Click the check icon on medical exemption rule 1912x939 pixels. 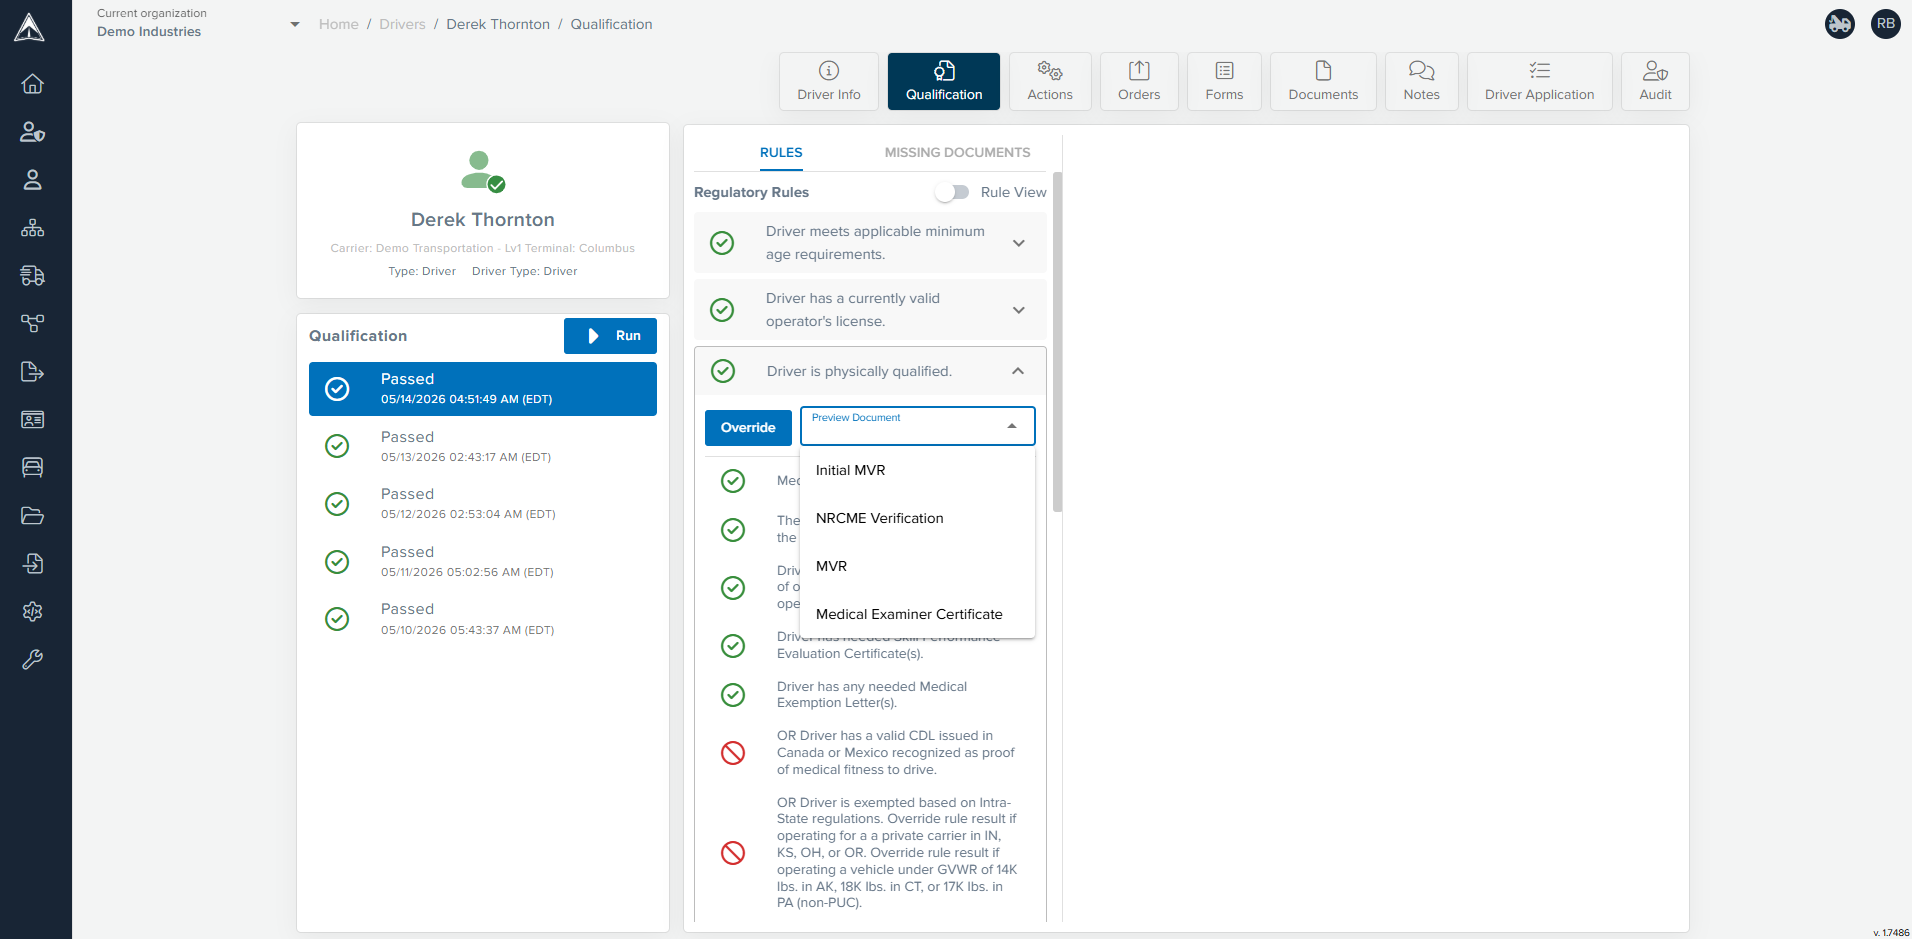click(733, 695)
